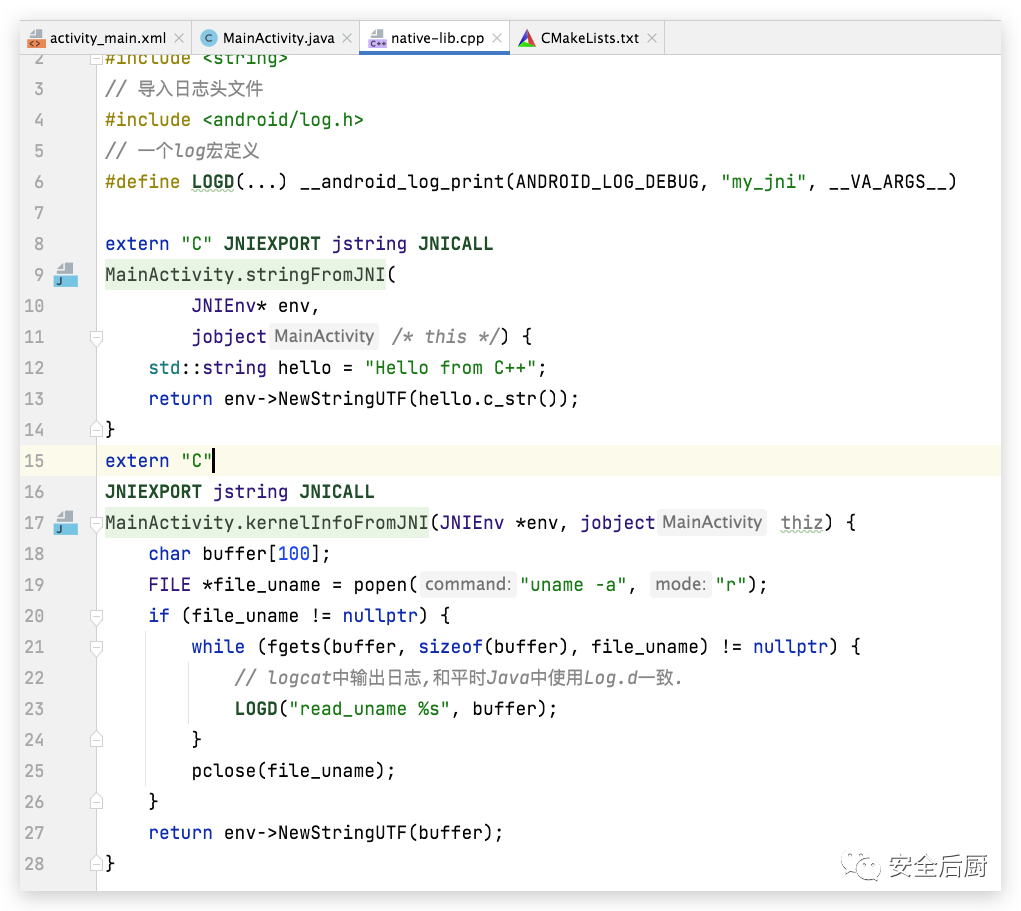The width and height of the screenshot is (1021, 911).
Task: Close the activity_main.xml tab
Action: pos(179,39)
